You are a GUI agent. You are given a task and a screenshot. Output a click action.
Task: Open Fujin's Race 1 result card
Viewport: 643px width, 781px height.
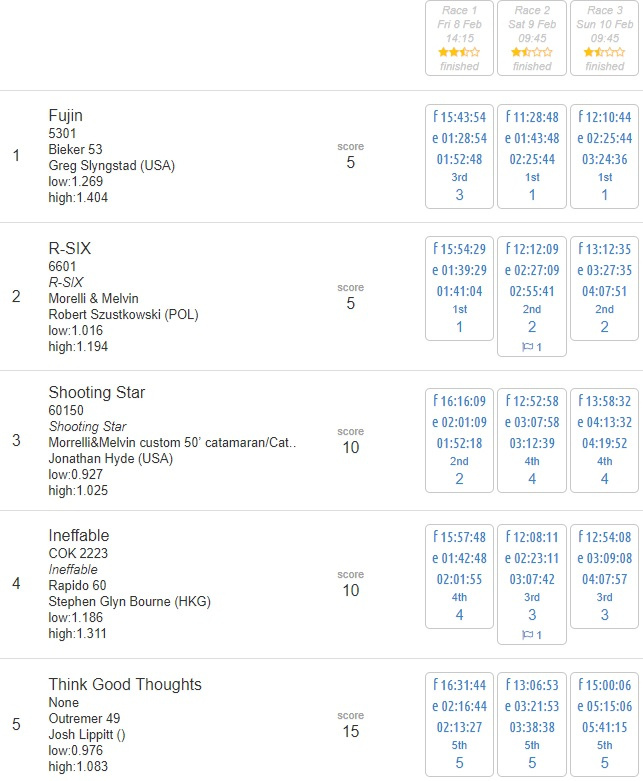(x=459, y=156)
